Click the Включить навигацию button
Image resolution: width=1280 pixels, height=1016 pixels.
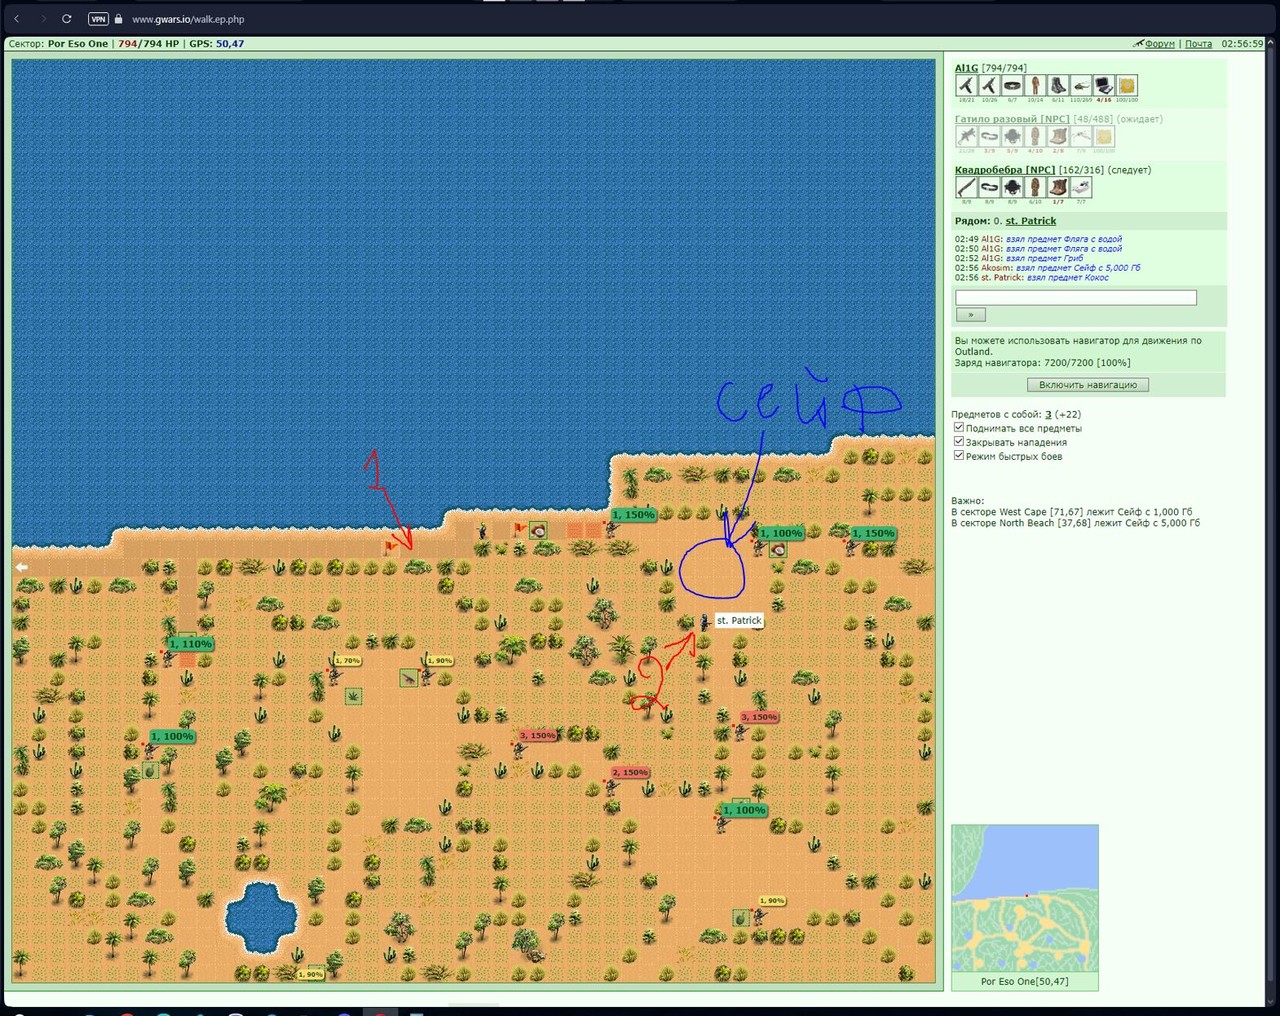coord(1088,385)
